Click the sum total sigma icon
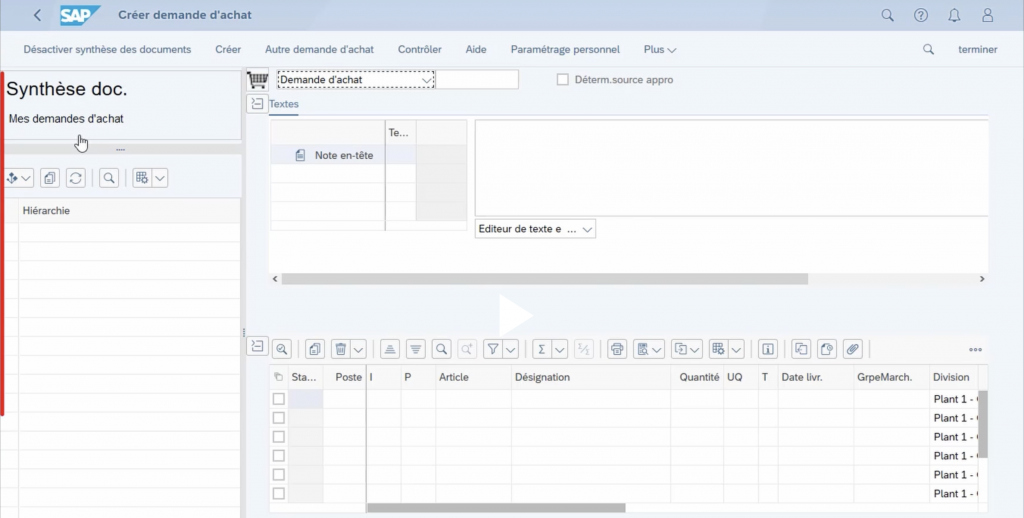Screen dimensions: 1024x518 [x=542, y=349]
